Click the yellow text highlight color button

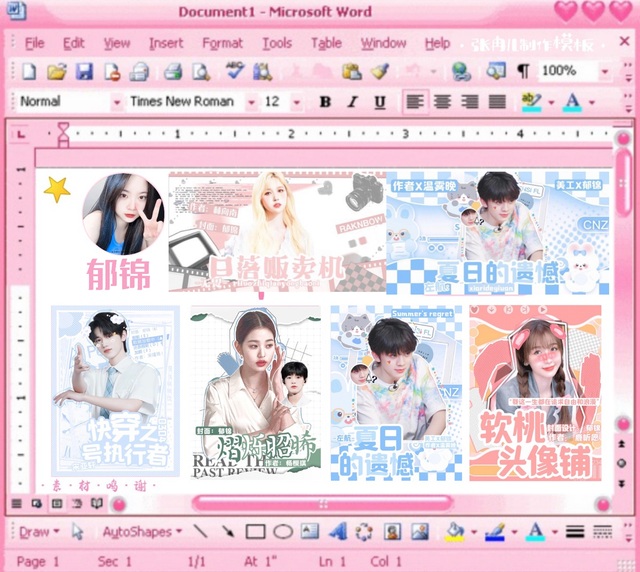[529, 102]
